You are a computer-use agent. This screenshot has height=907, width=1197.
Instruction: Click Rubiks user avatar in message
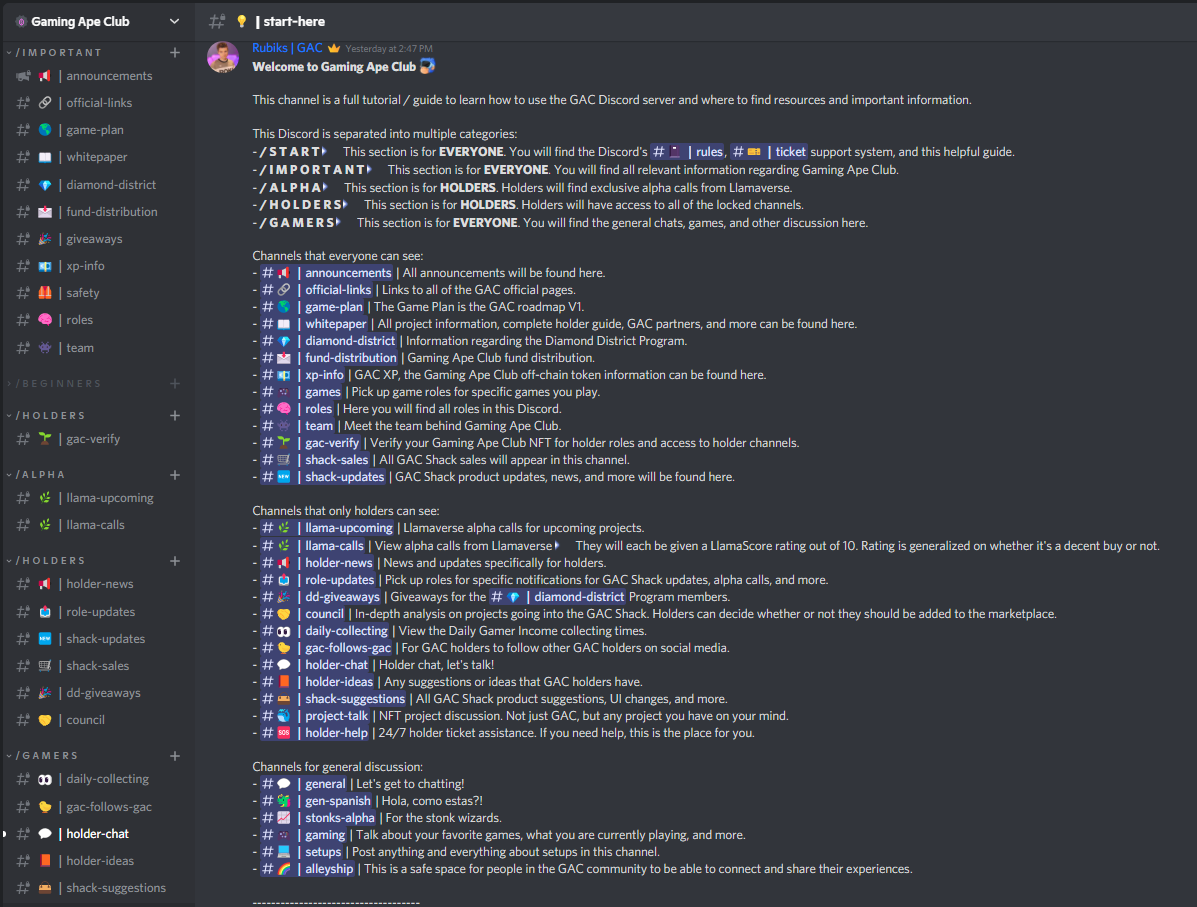223,57
